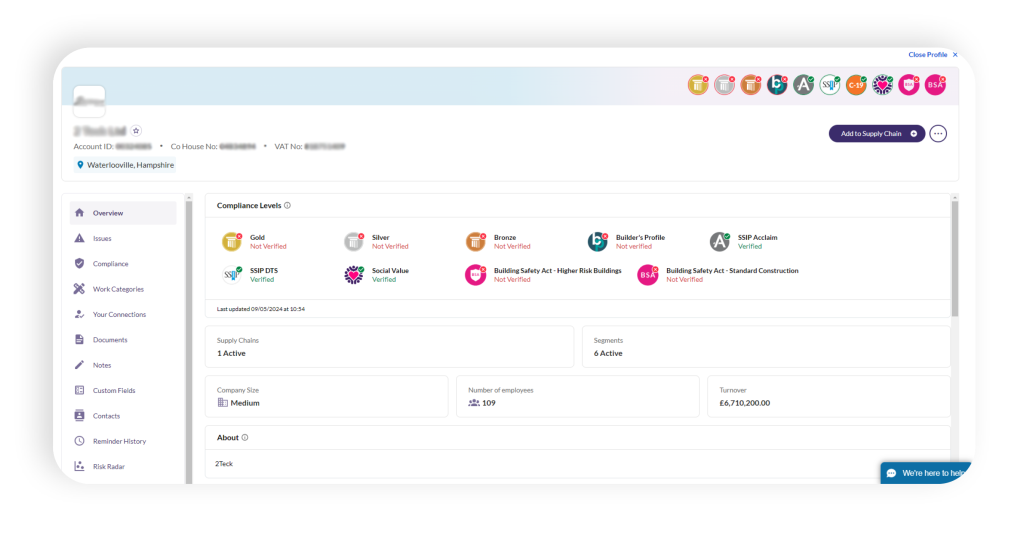Click the Compliance Levels info icon

point(288,206)
